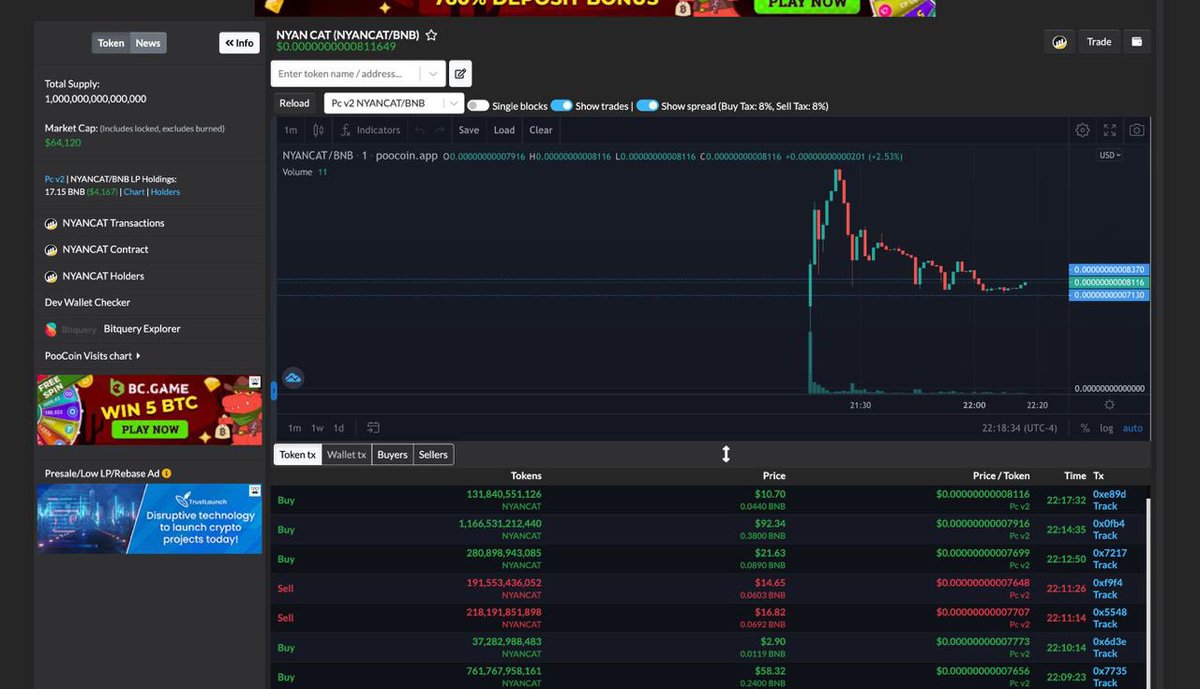Turn off the Show spread toggle
Screen dimensions: 1200x689
pyautogui.click(x=649, y=105)
